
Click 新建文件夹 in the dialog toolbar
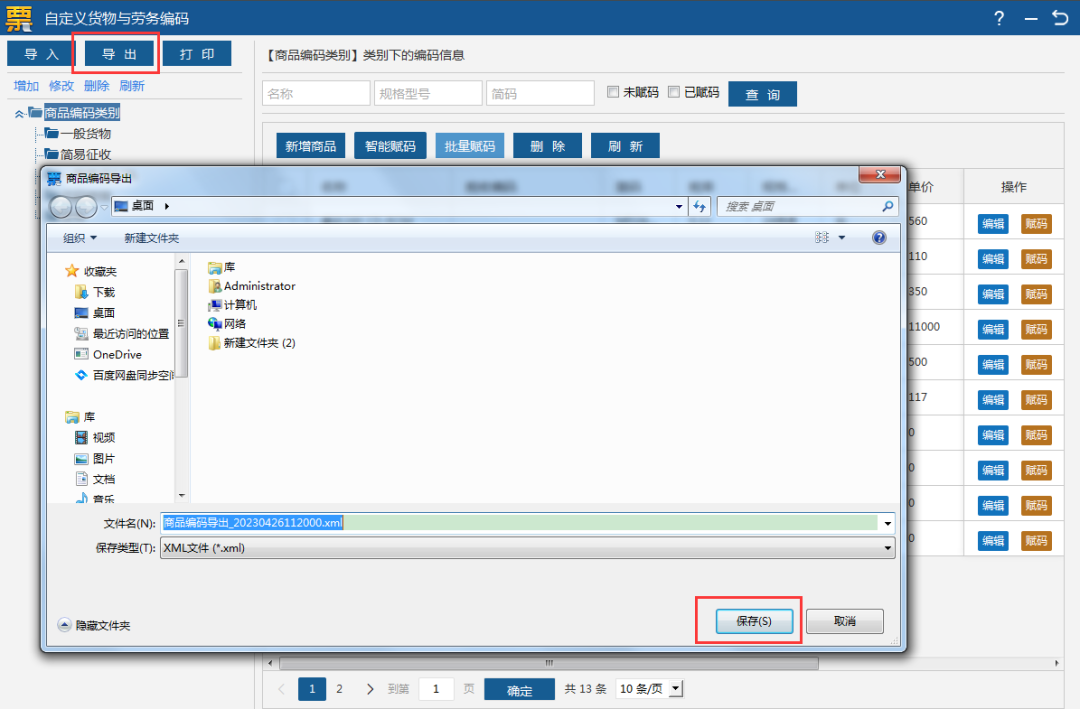click(152, 238)
